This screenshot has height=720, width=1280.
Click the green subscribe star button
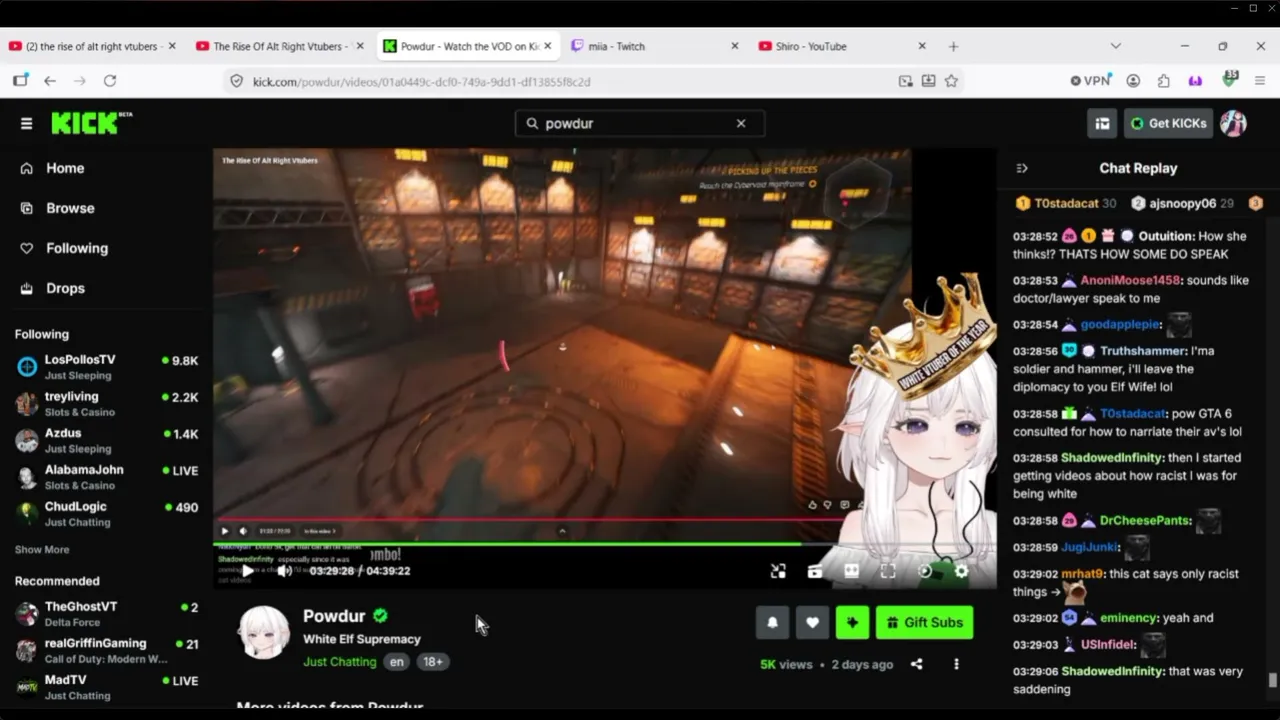click(852, 622)
